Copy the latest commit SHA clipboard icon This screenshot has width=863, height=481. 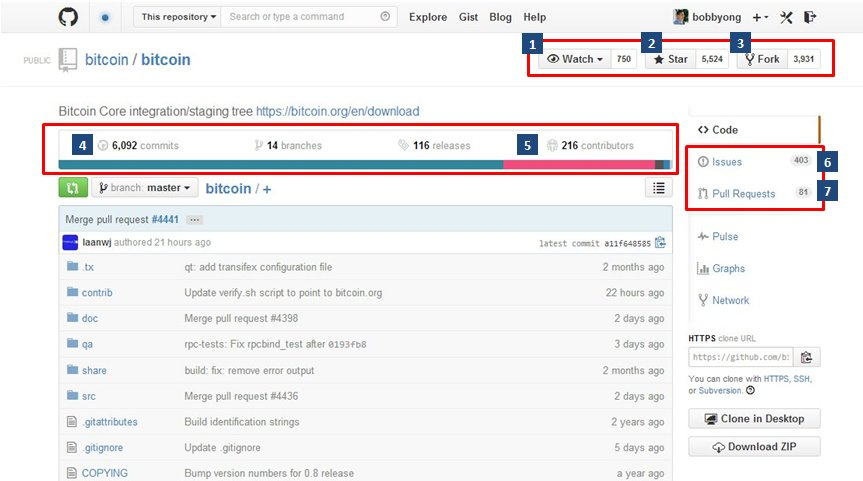[x=660, y=242]
